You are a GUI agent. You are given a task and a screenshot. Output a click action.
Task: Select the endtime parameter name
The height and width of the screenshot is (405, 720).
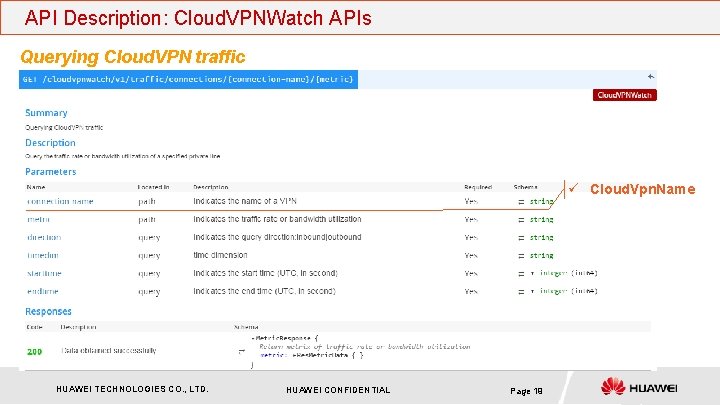point(43,291)
